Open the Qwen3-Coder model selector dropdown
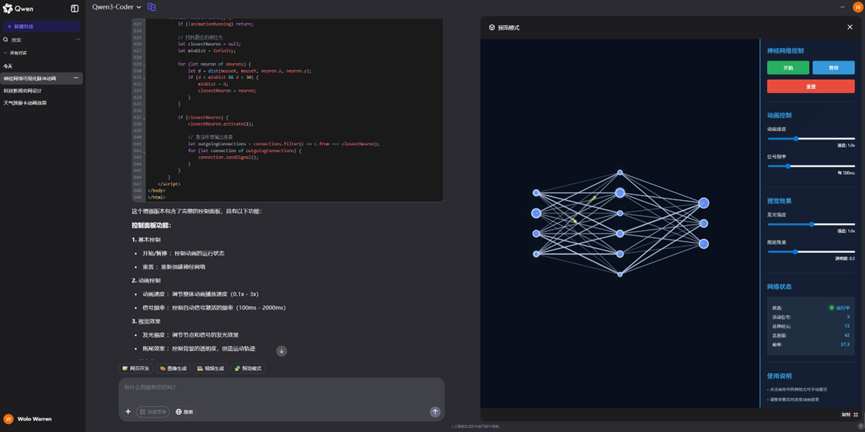The width and height of the screenshot is (865, 432). (116, 7)
